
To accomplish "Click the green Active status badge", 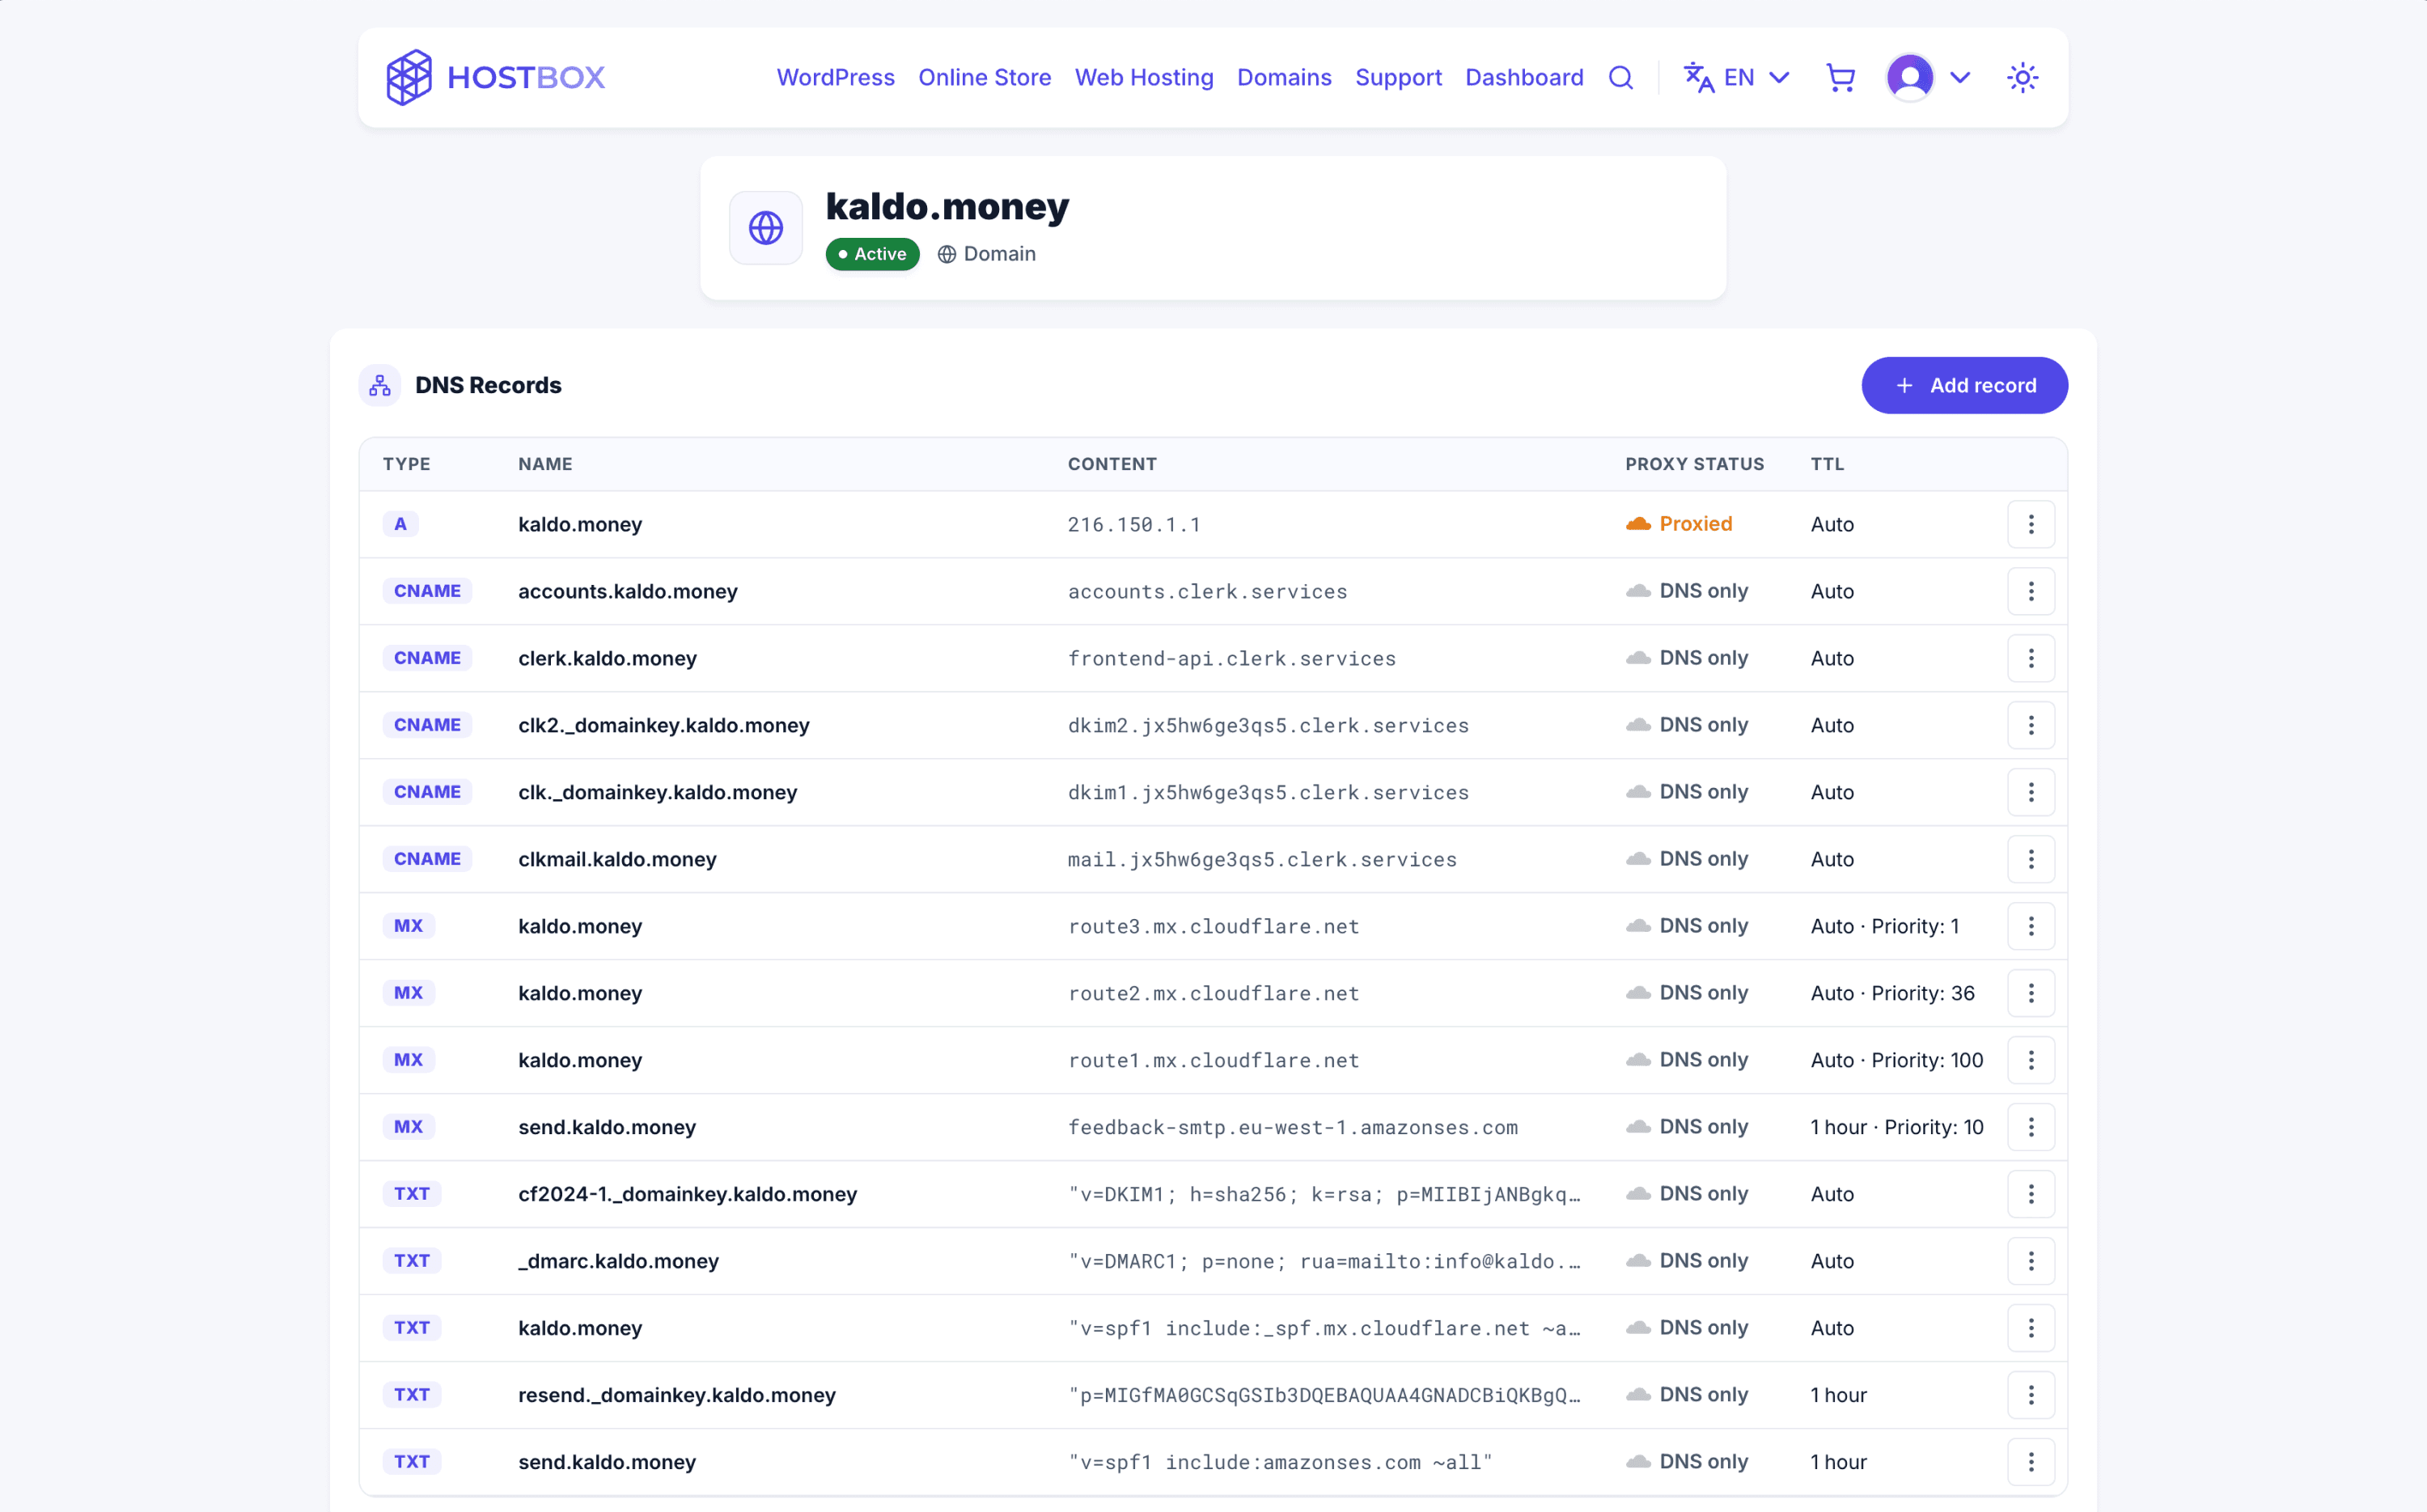I will click(x=872, y=254).
